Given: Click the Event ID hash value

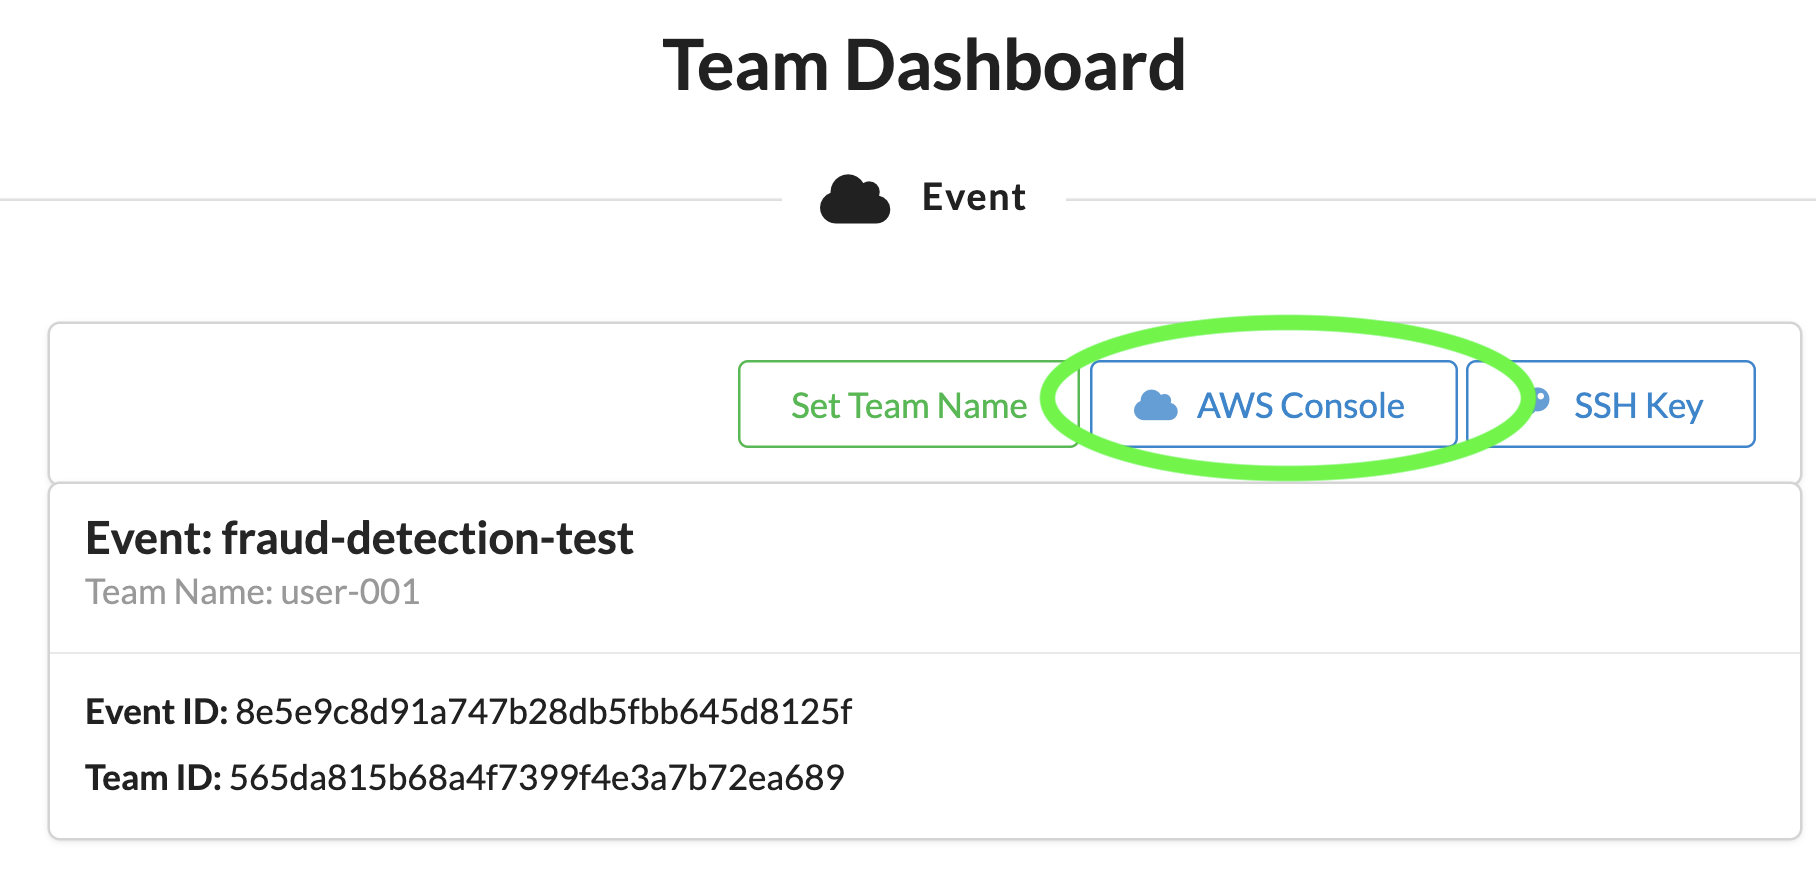Looking at the screenshot, I should pyautogui.click(x=543, y=712).
